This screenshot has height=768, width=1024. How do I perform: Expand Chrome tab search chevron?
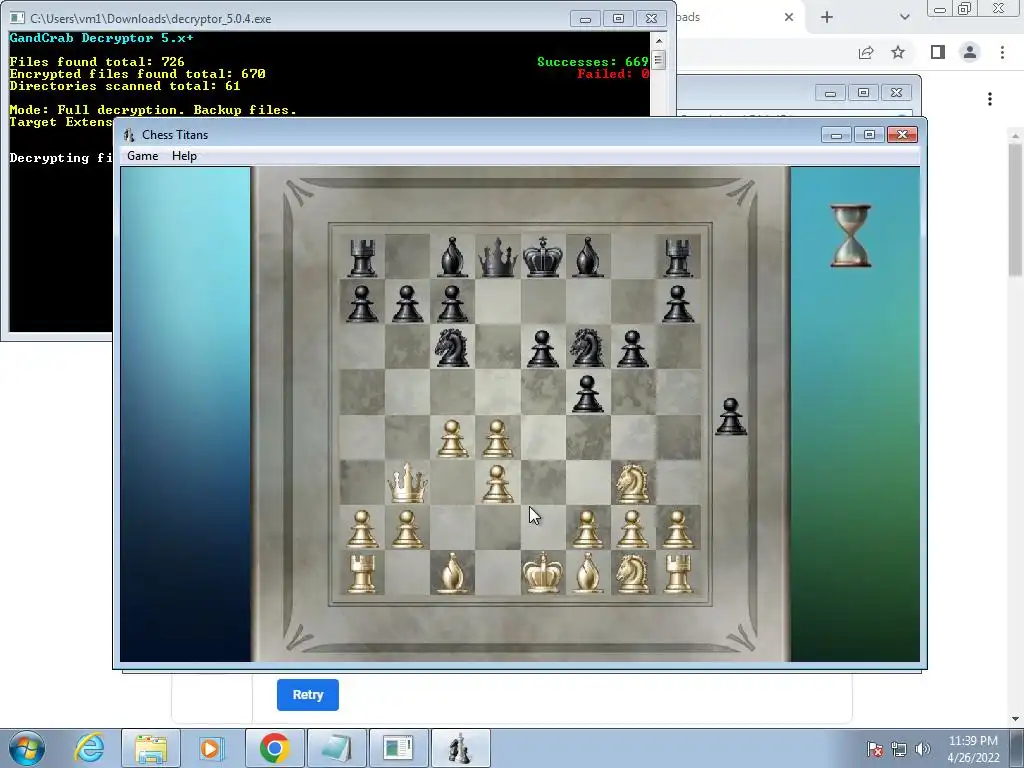point(904,17)
